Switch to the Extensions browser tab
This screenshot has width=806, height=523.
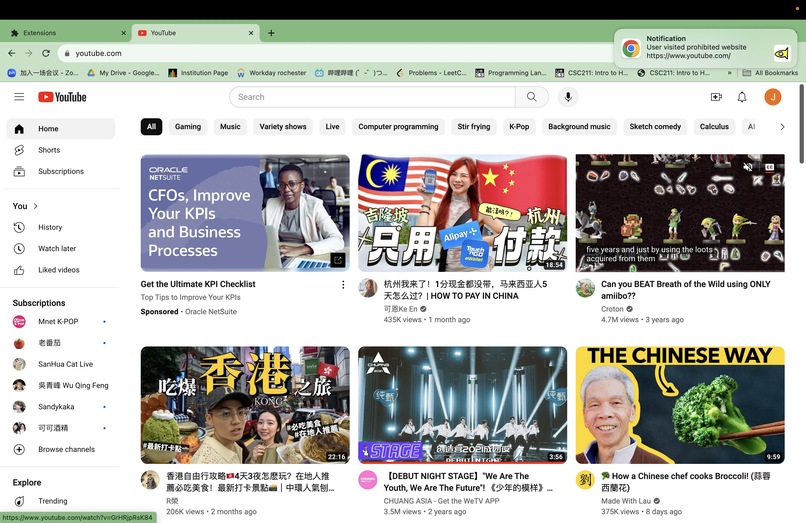coord(66,33)
